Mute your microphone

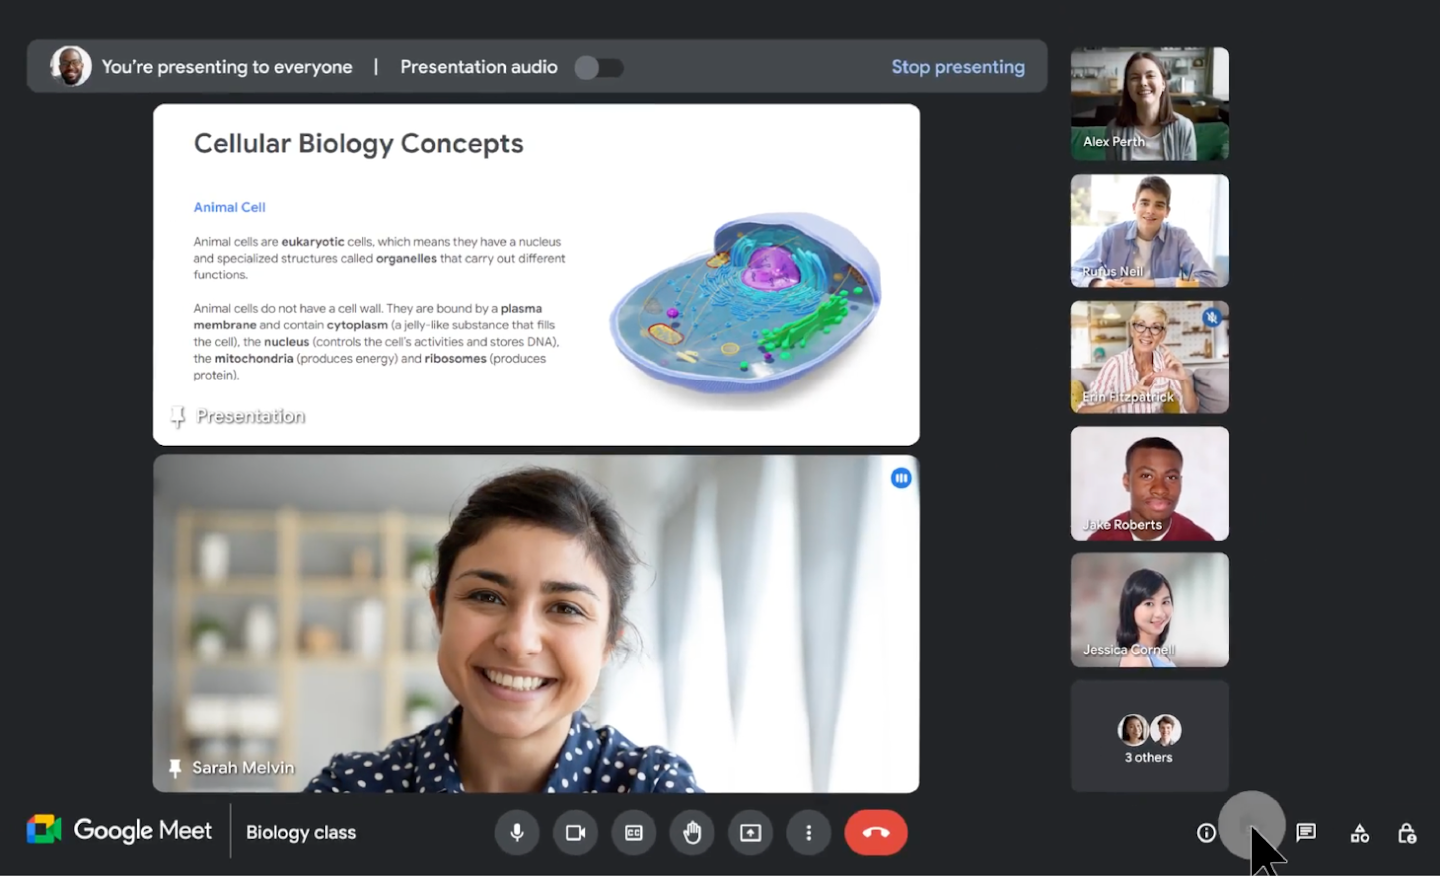coord(517,832)
